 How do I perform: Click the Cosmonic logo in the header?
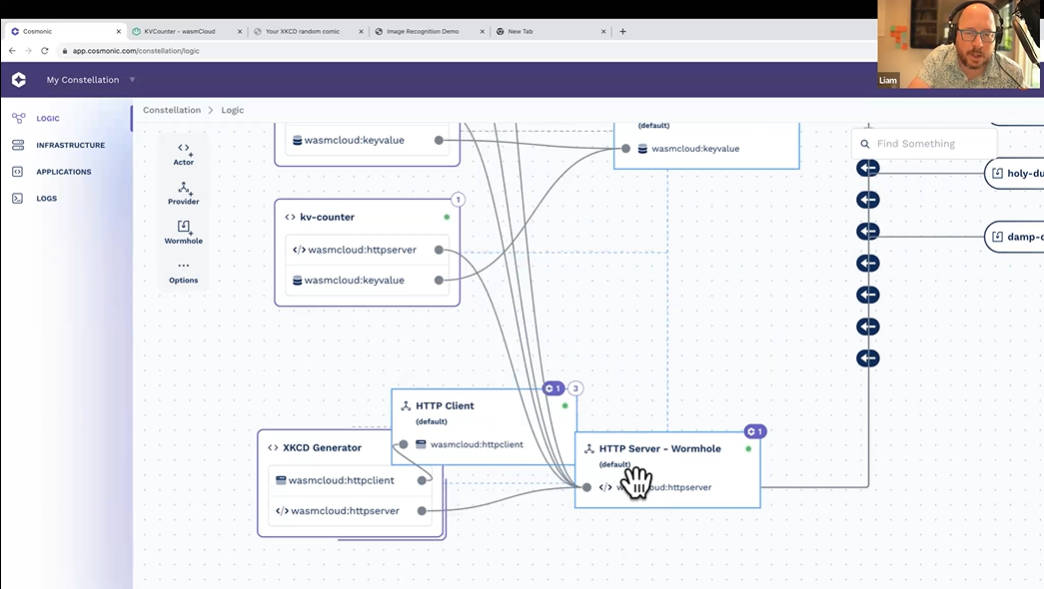click(19, 80)
